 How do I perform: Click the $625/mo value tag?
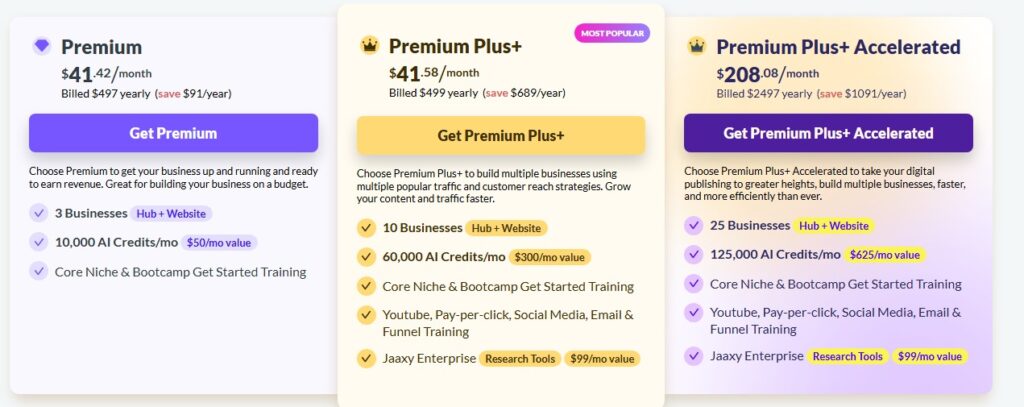pos(884,255)
